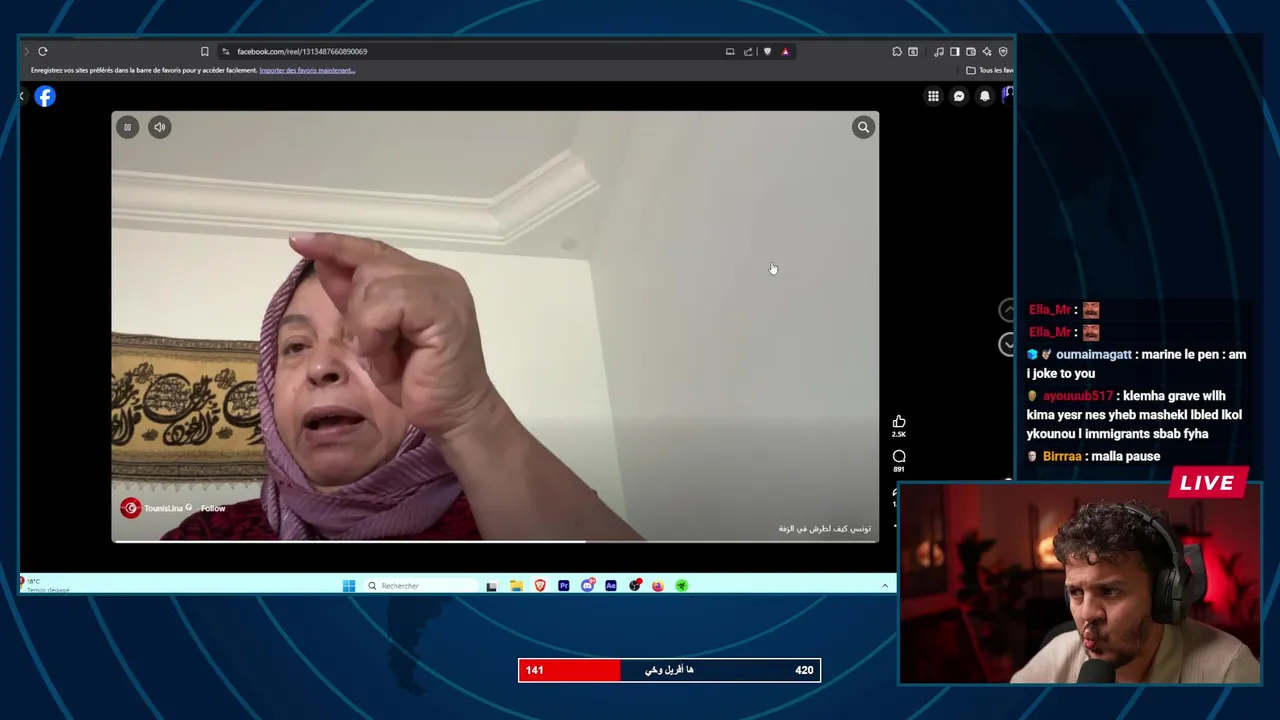Go to previous reel with up chevron
The image size is (1280, 720).
click(x=1007, y=310)
